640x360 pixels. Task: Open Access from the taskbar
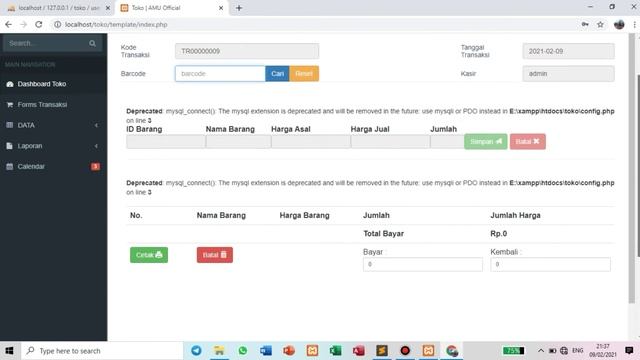359,351
